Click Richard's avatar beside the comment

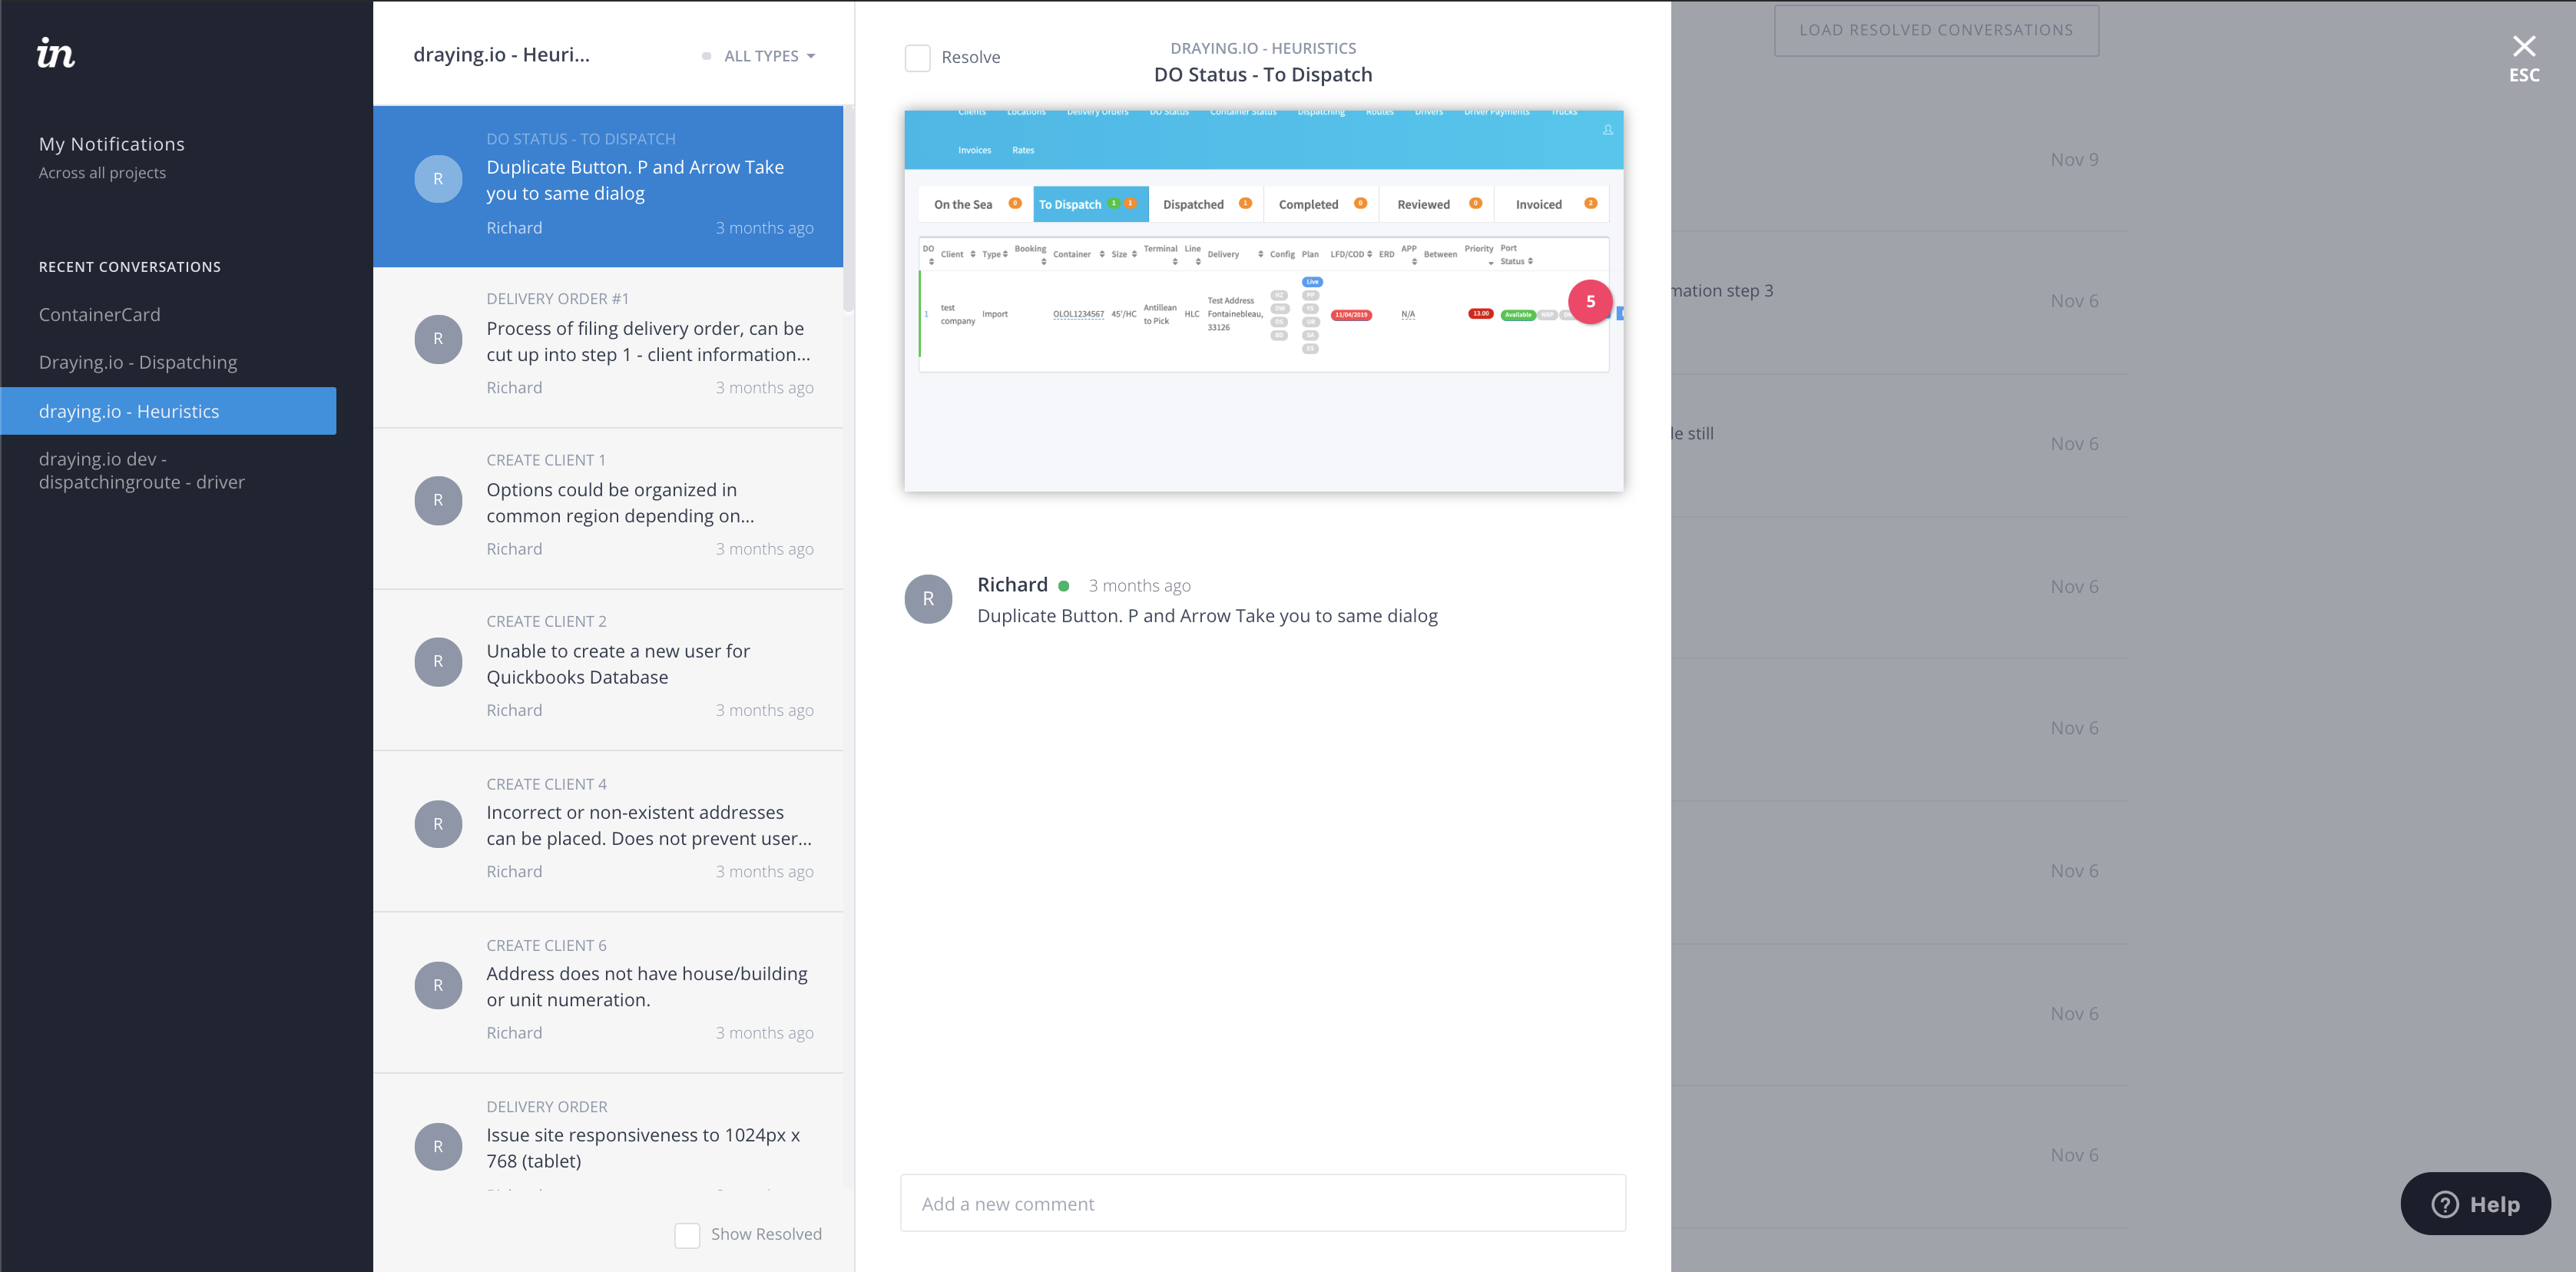pos(928,598)
